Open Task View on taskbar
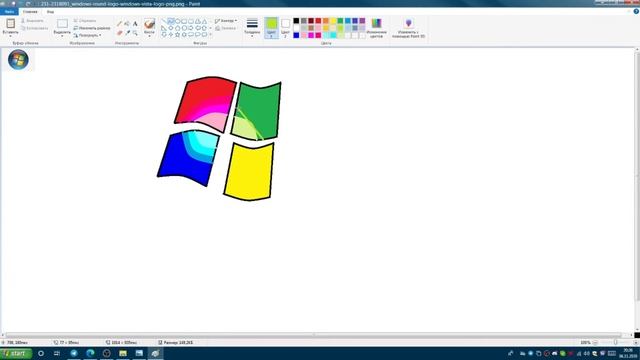 coord(57,353)
